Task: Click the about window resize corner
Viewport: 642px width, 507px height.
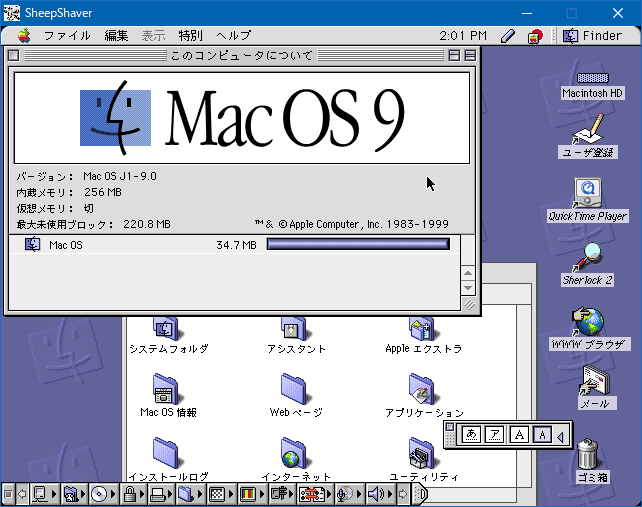Action: (x=469, y=304)
